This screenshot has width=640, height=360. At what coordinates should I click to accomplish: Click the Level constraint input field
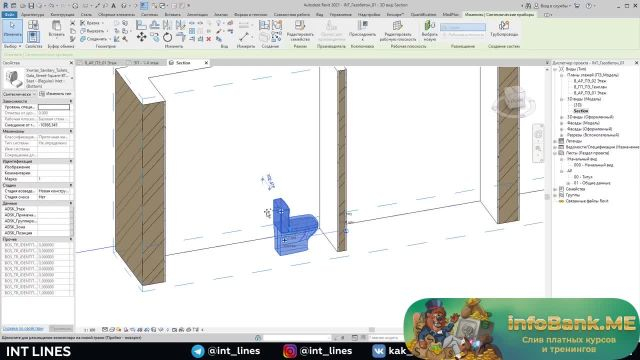[x=54, y=107]
